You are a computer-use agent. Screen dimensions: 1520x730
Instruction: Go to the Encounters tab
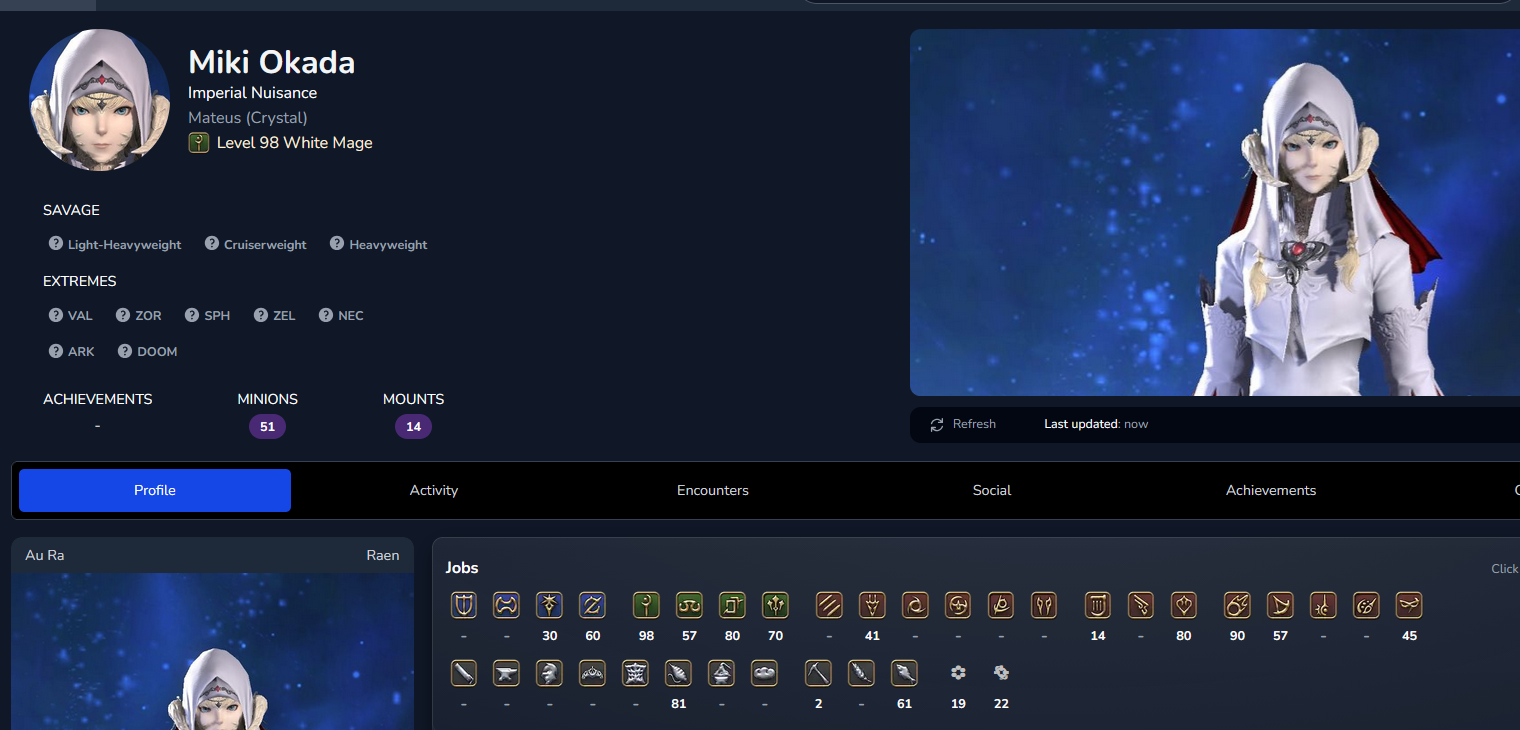pos(713,490)
